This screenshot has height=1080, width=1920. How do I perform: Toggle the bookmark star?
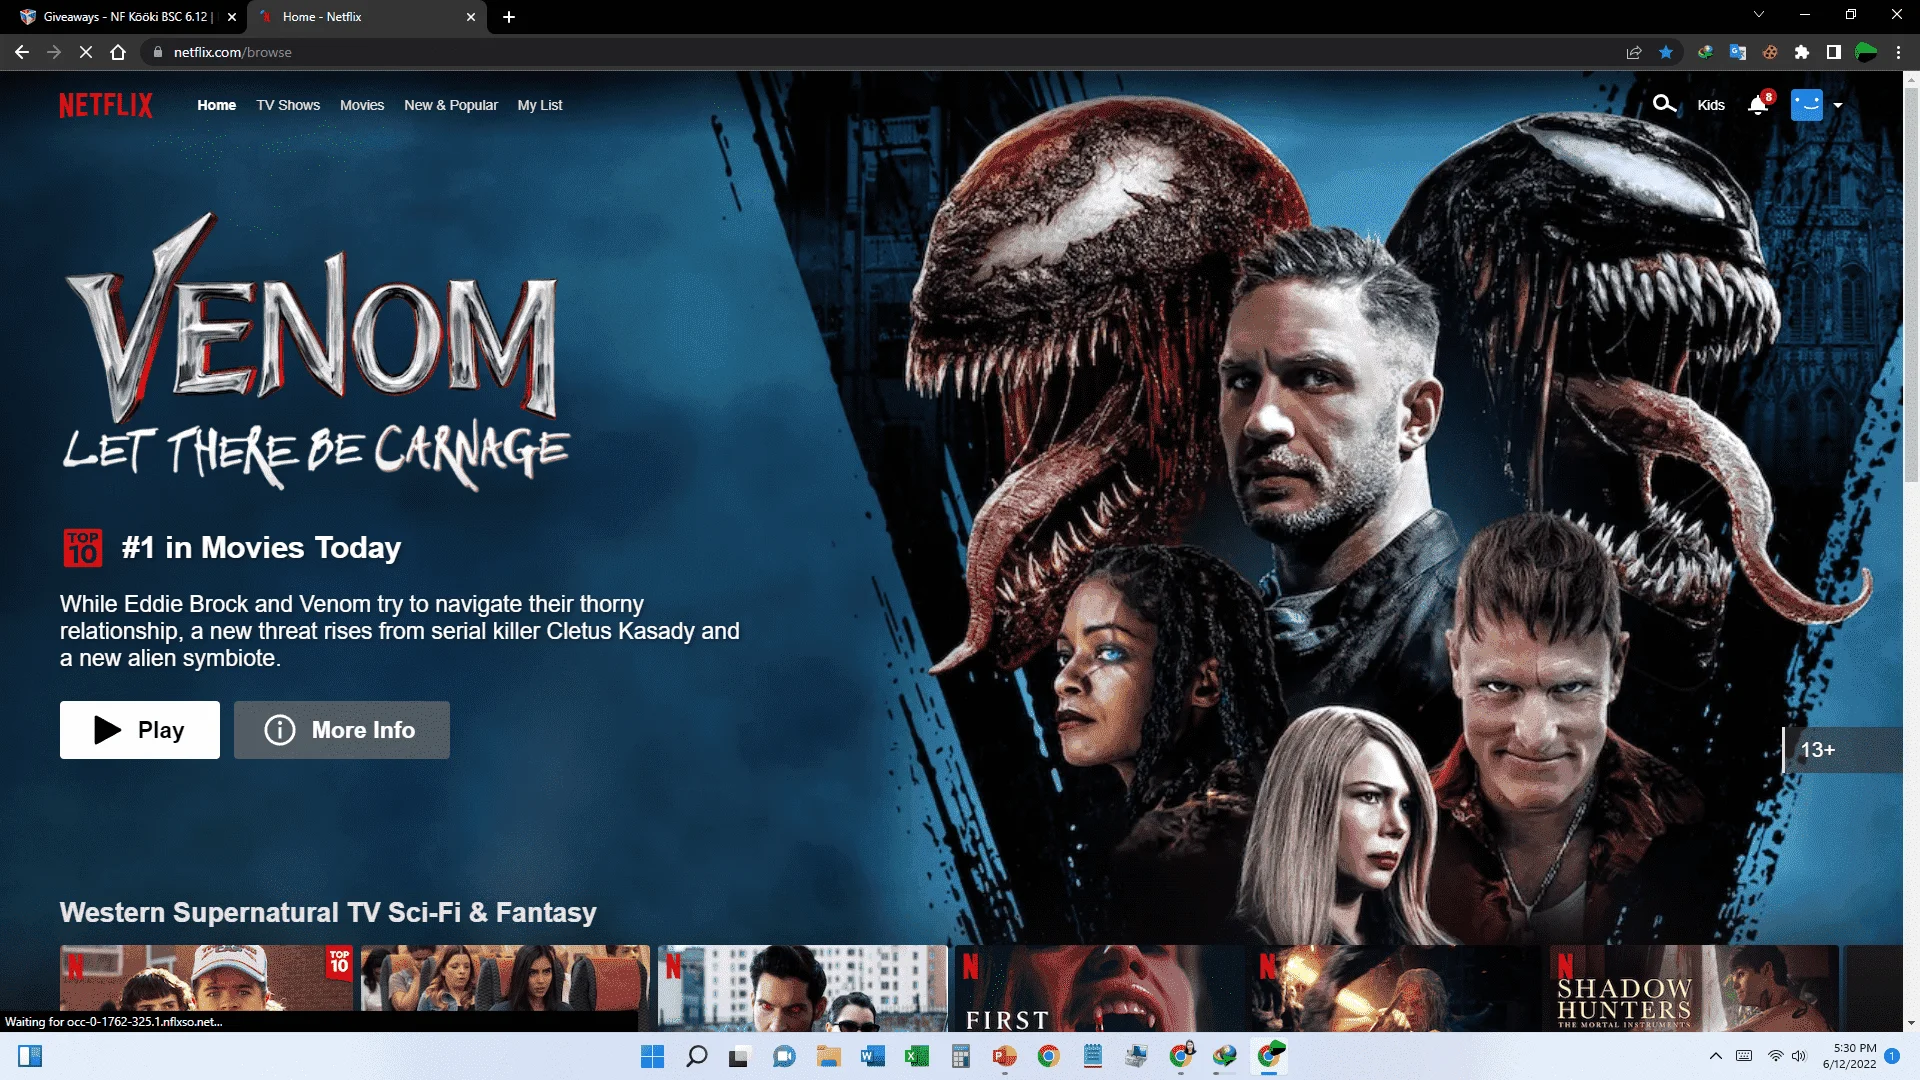coord(1666,52)
